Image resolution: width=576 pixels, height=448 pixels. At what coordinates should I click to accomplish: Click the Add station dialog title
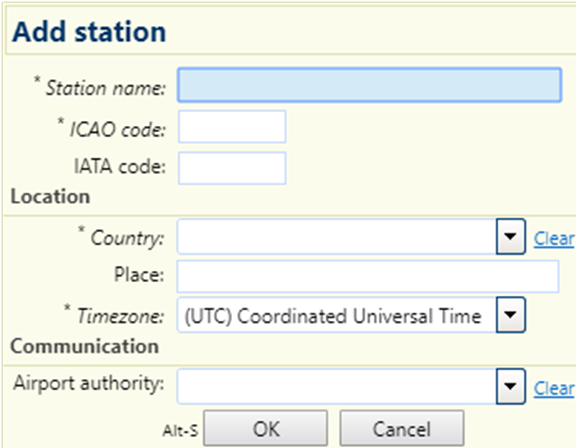coord(89,32)
